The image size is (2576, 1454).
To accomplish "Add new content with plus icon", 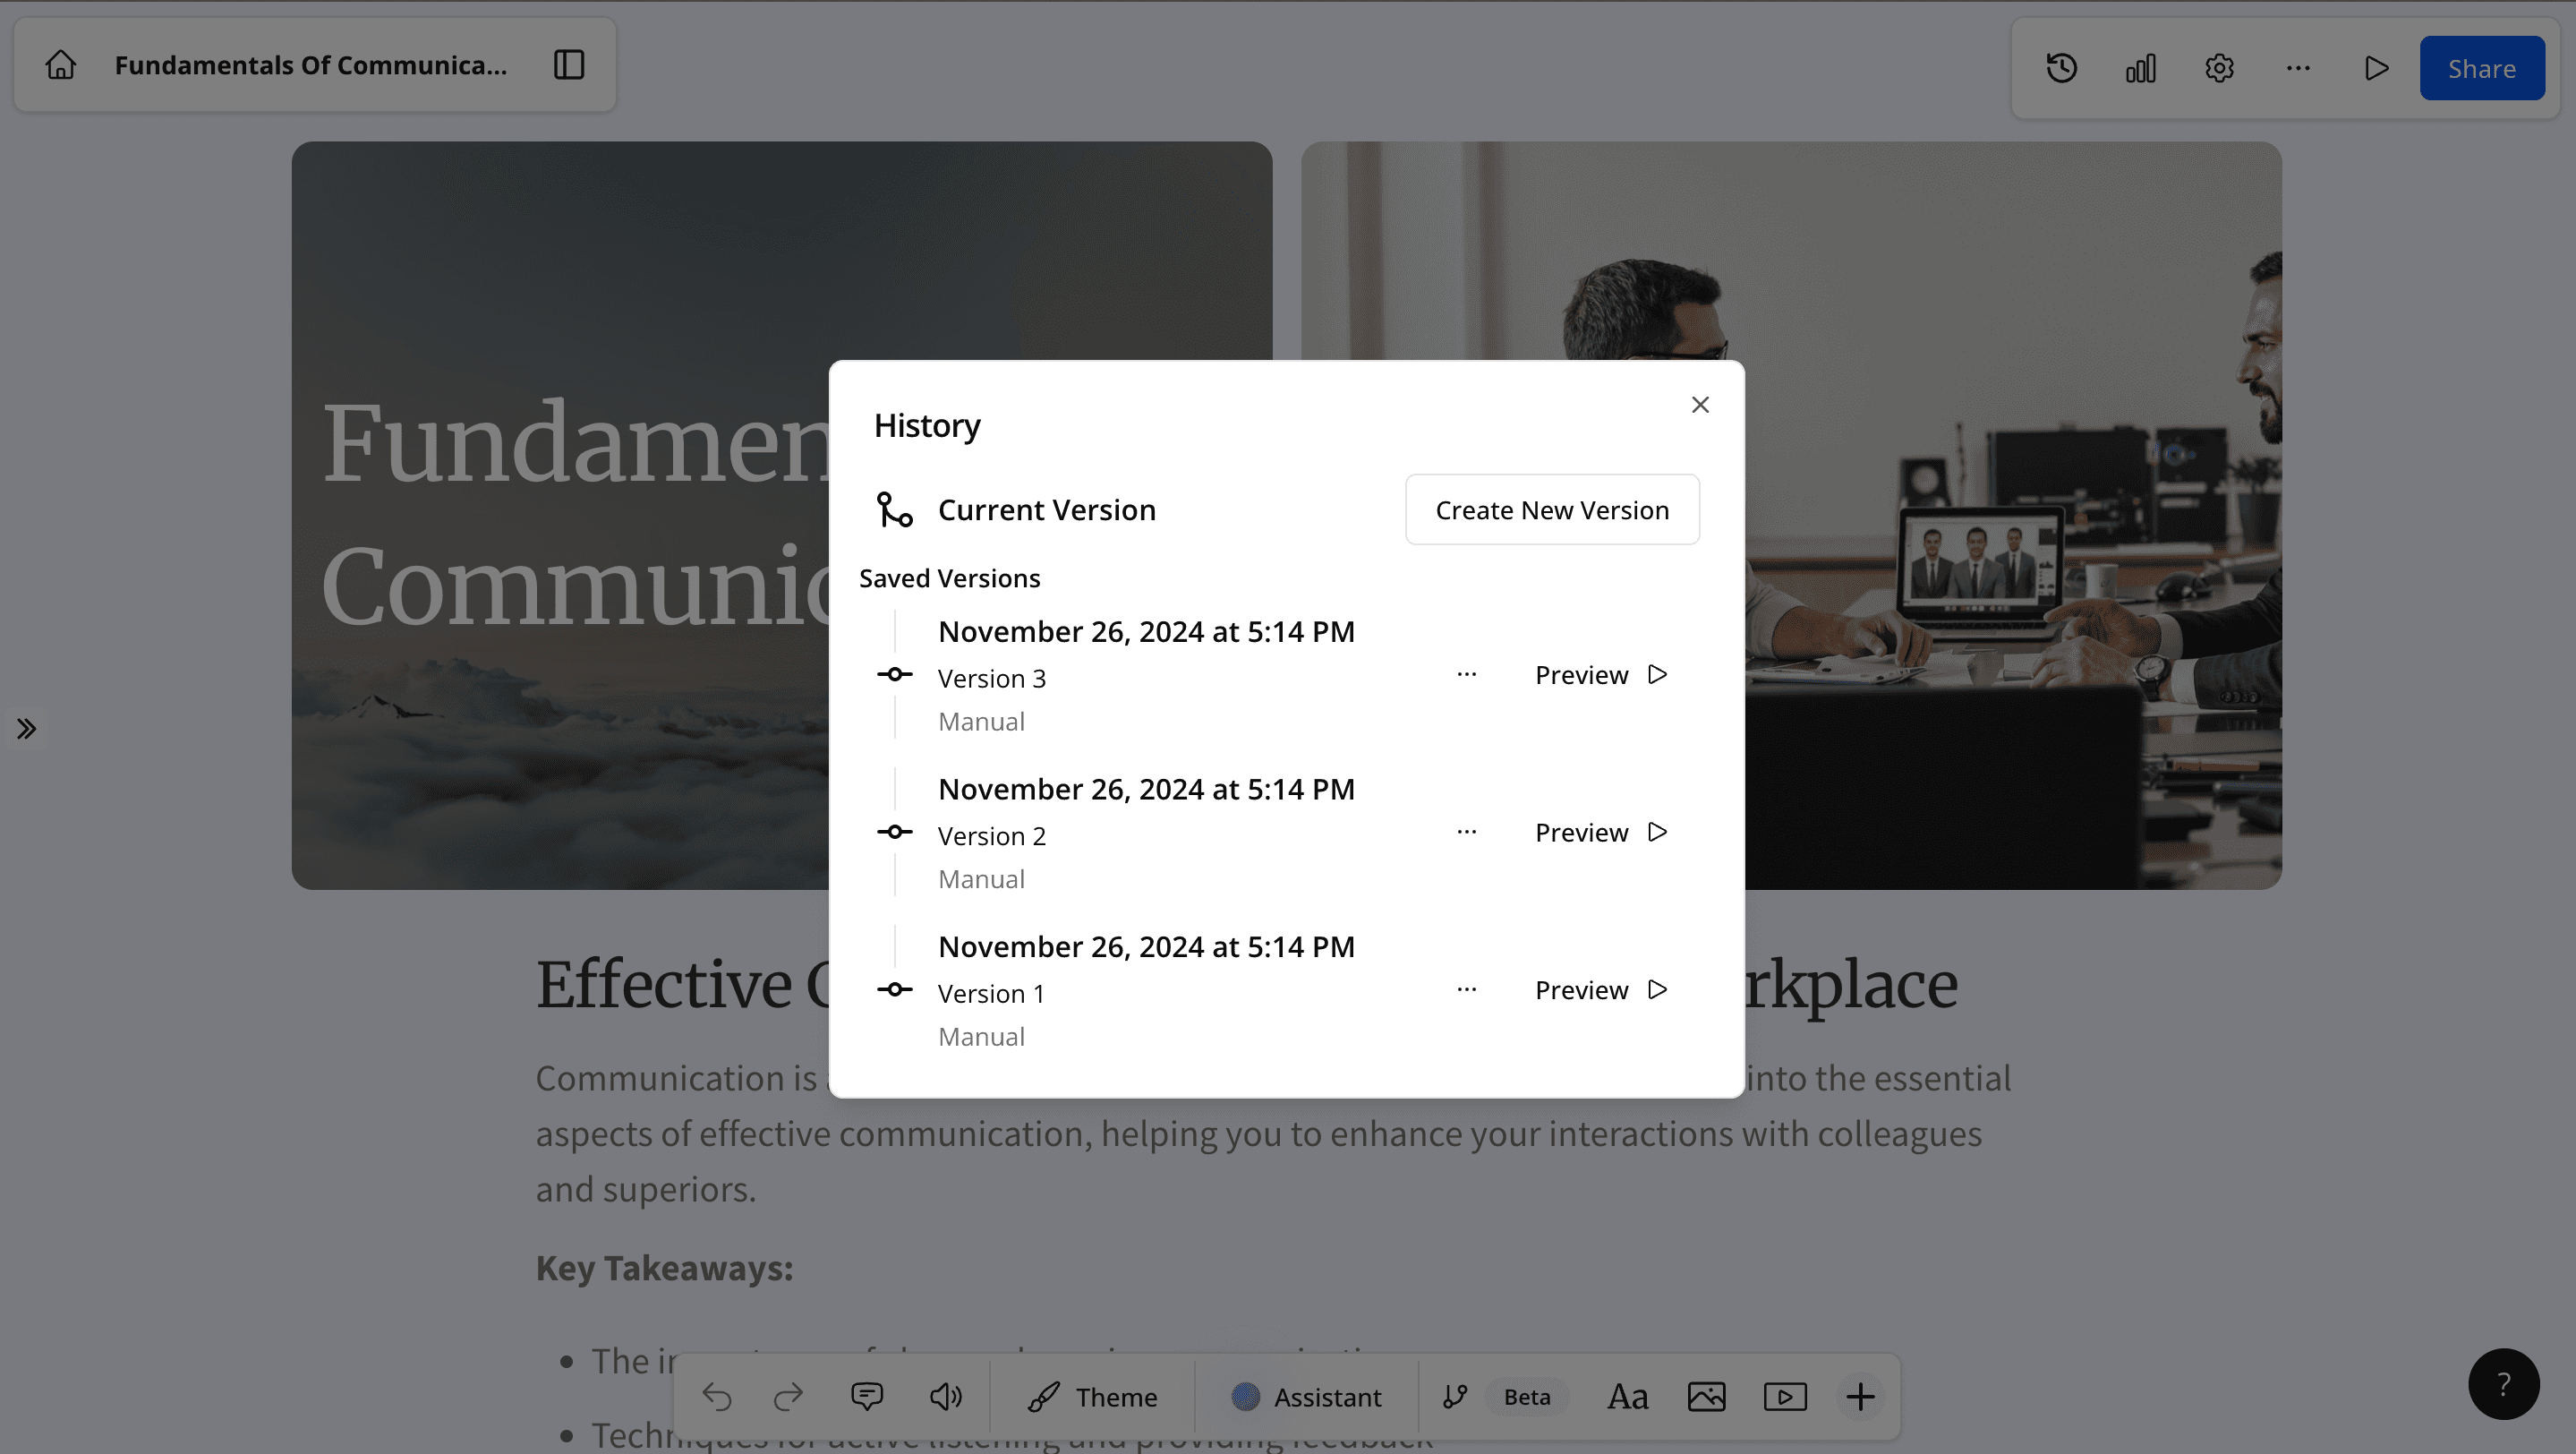I will [x=1861, y=1397].
